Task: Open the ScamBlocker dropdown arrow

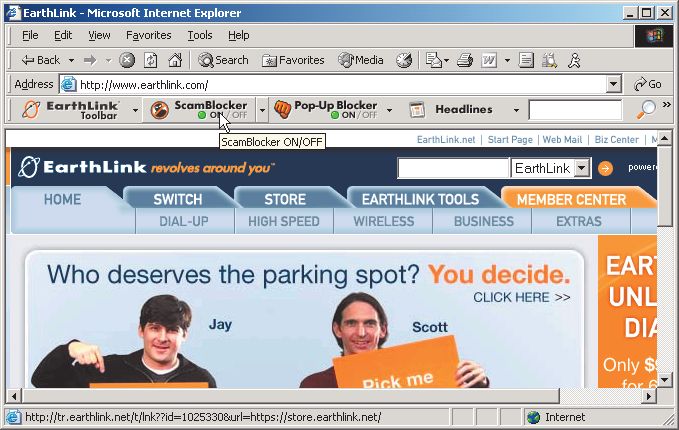Action: 262,110
